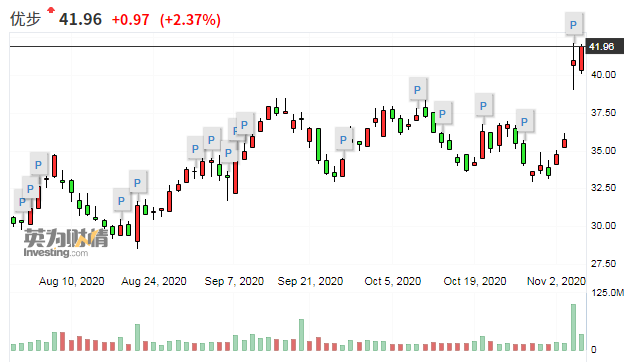This screenshot has height=362, width=643.
Task: Click the 32.50 price axis label
Action: coord(603,188)
